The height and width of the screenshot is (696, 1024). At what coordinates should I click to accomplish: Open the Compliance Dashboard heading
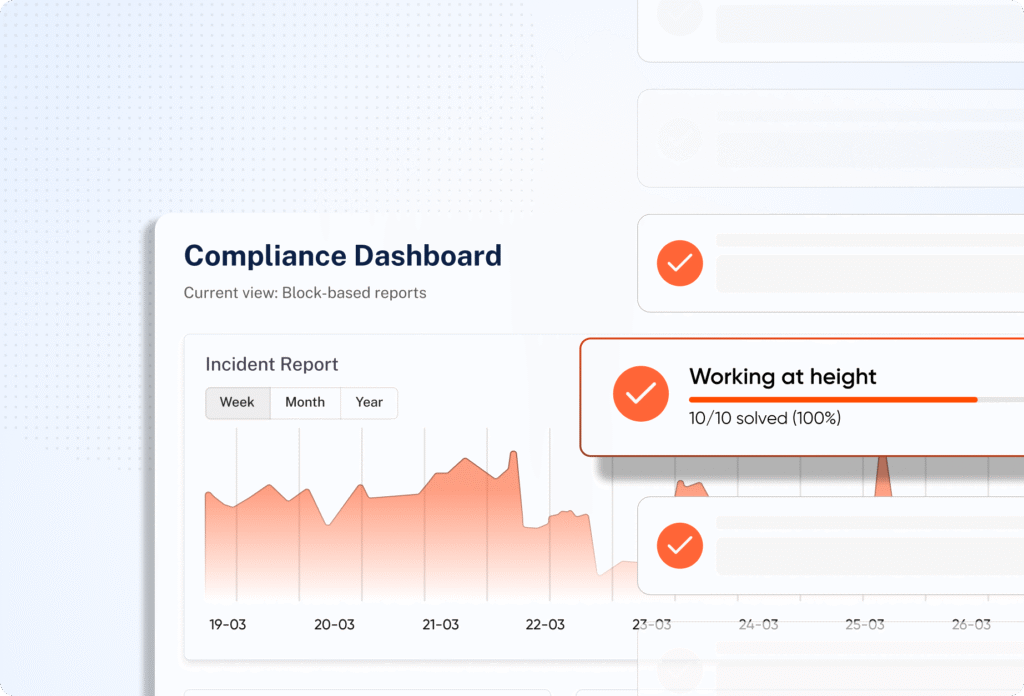tap(342, 256)
